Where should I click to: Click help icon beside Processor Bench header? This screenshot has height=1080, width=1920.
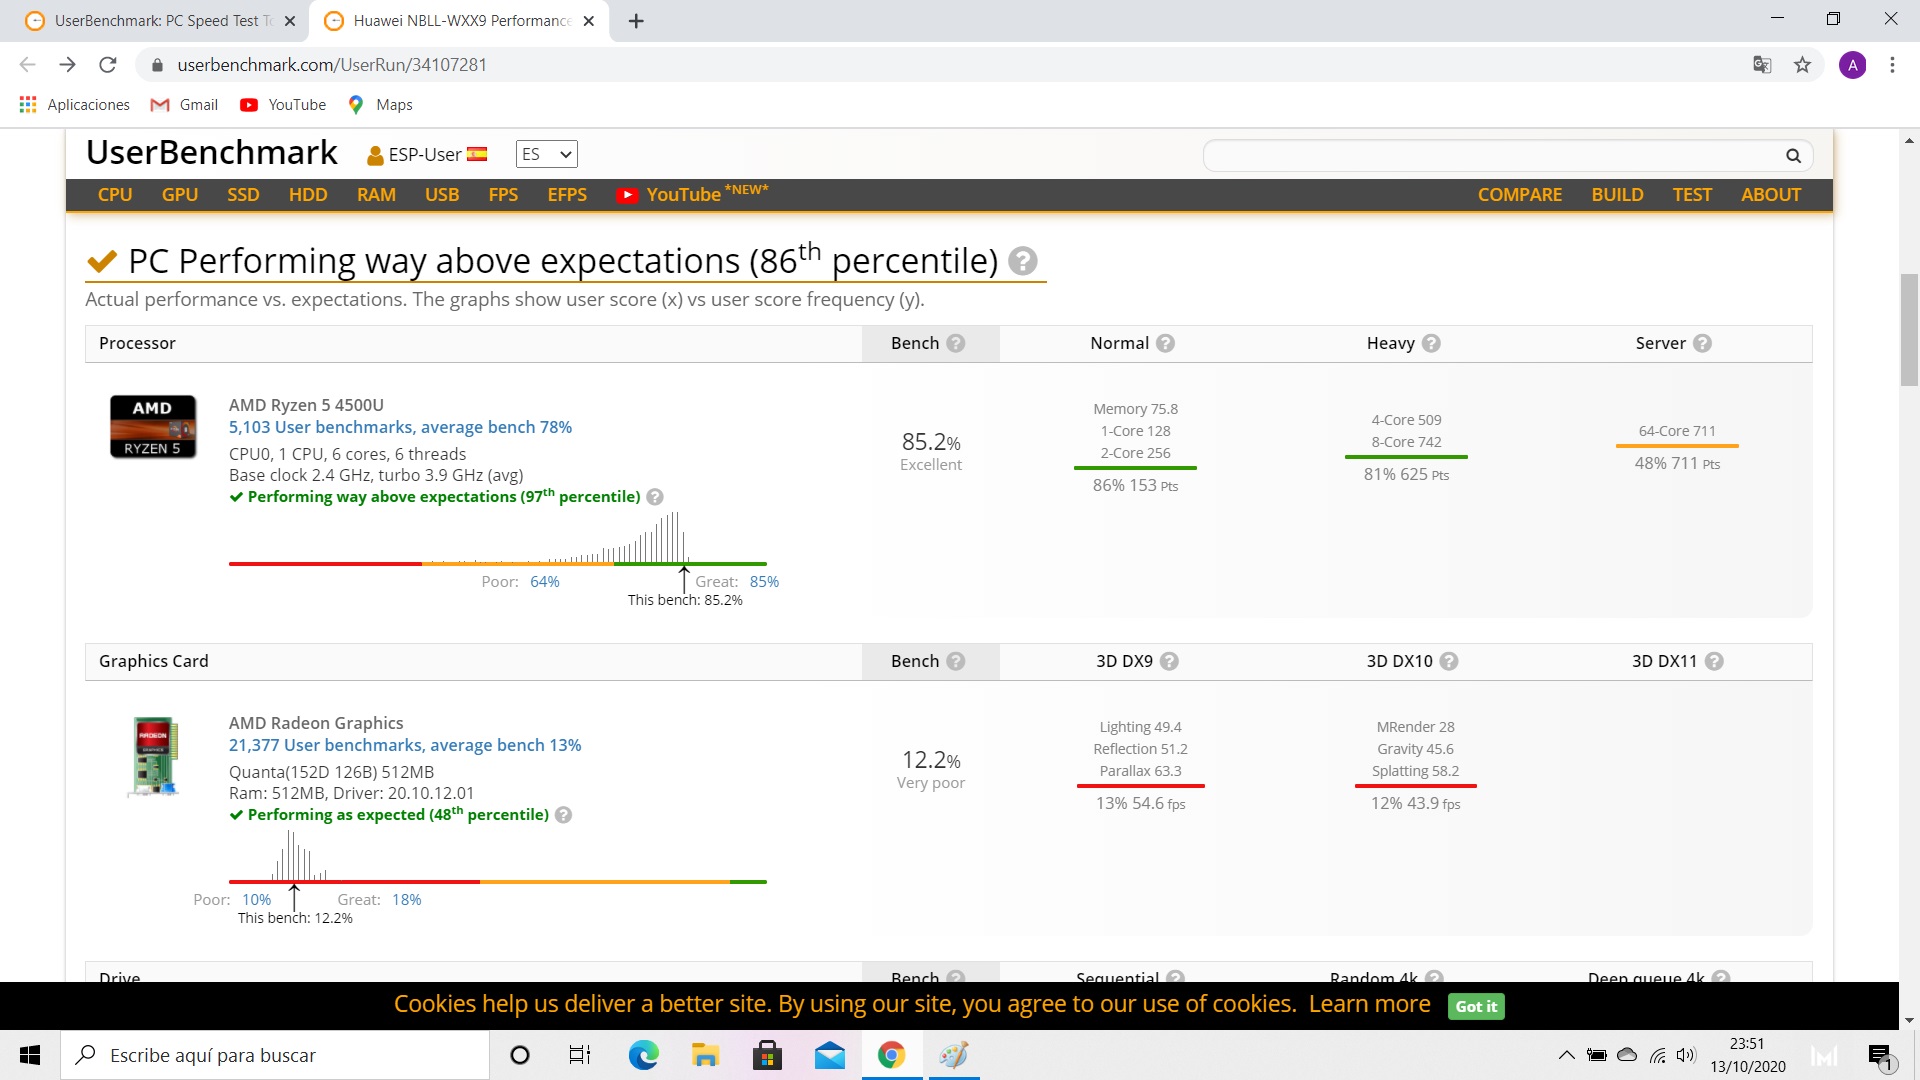956,343
